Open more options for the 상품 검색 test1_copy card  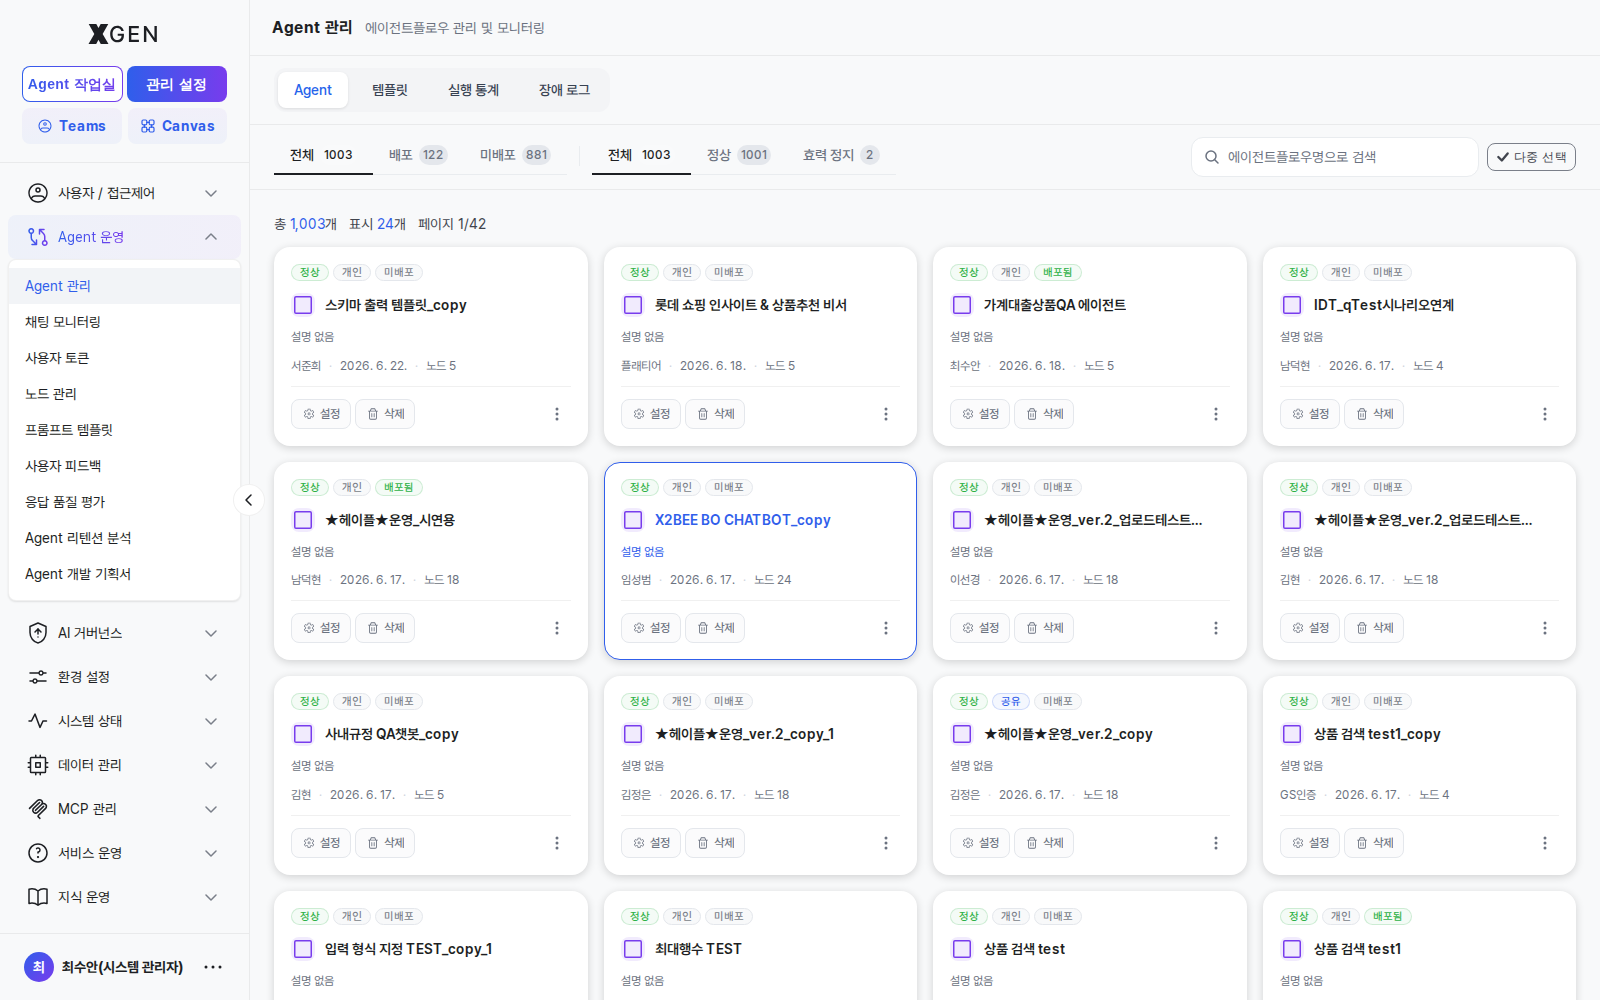point(1545,843)
